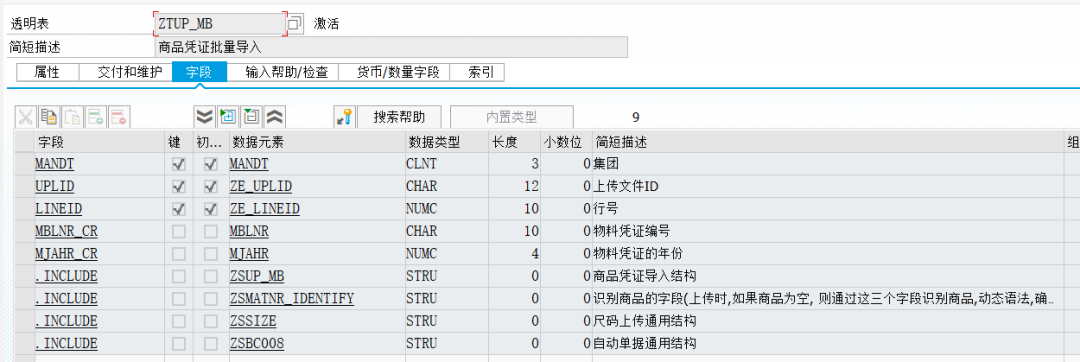This screenshot has width=1080, height=362.
Task: Click length value 12 in UPLID row
Action: [532, 187]
